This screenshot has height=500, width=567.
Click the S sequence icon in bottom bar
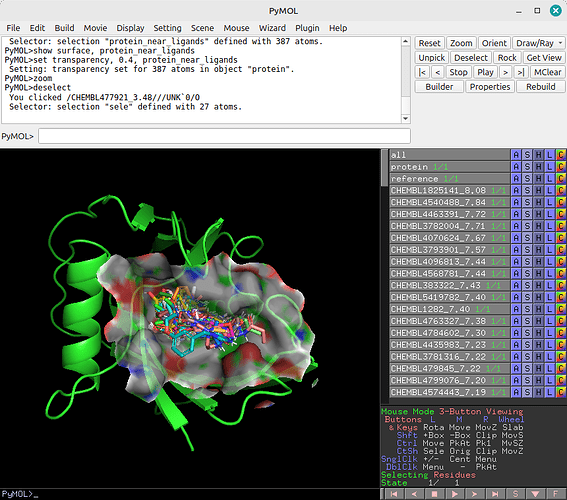[516, 494]
